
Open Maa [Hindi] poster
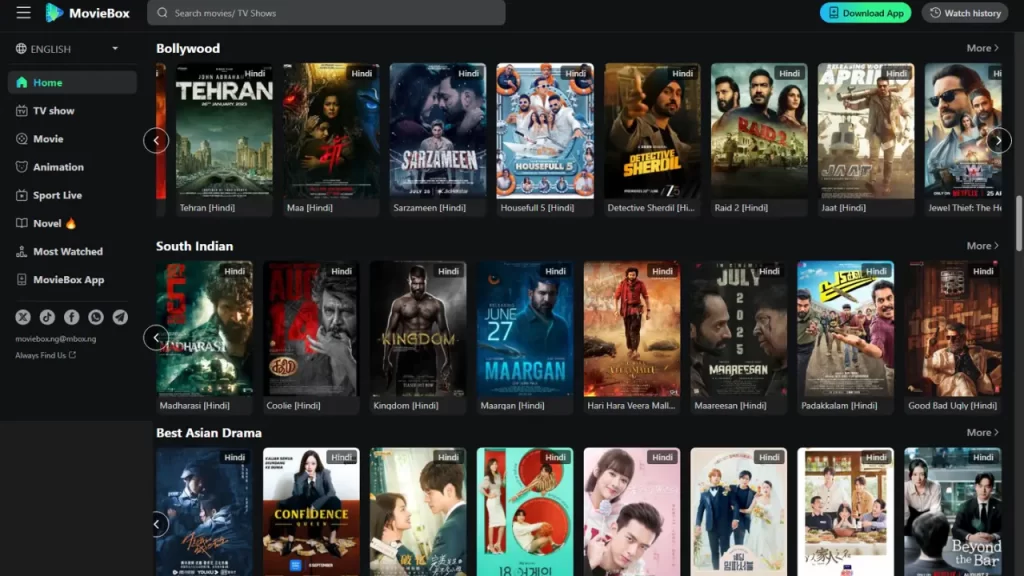331,131
